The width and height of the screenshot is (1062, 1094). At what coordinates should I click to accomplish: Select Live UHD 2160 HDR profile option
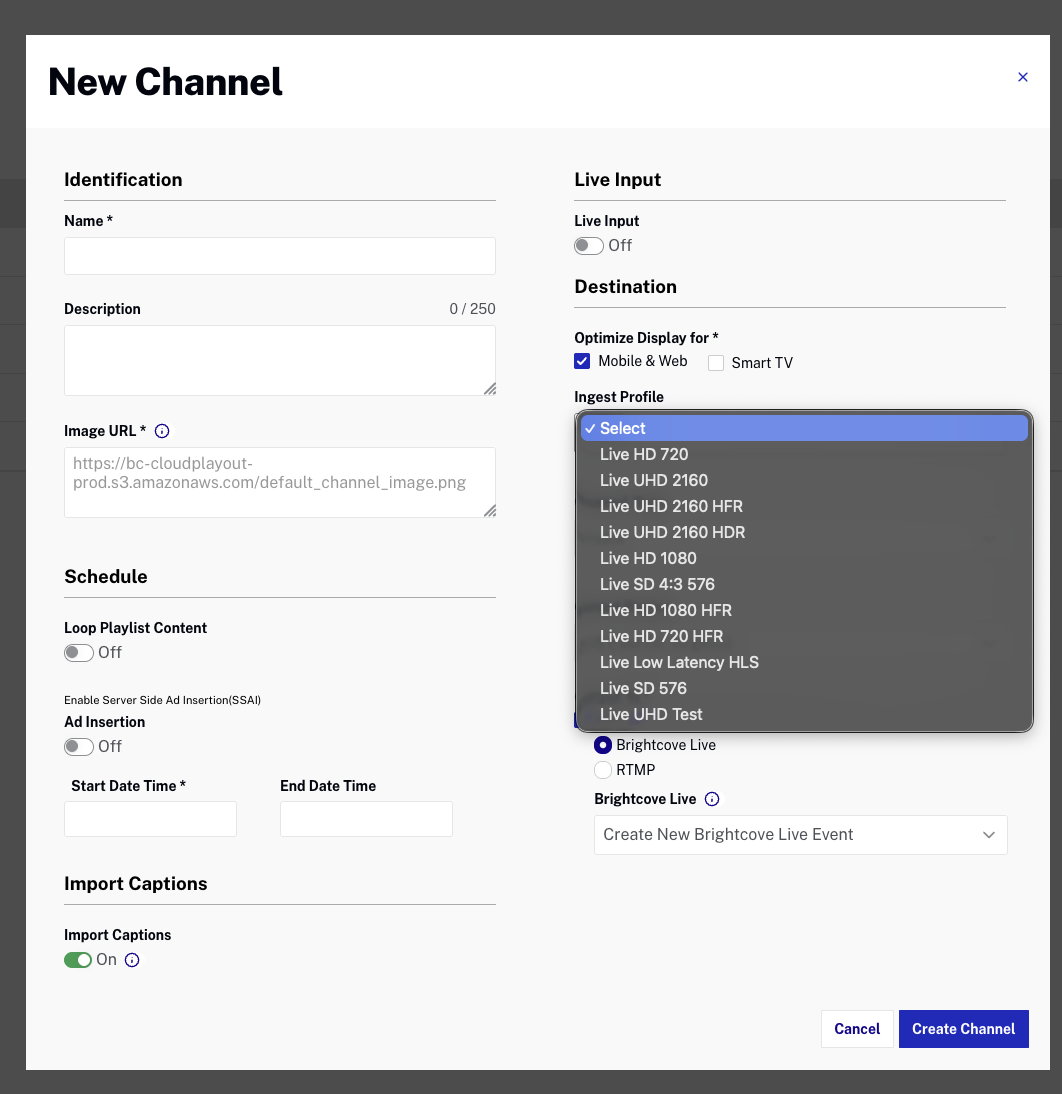pyautogui.click(x=672, y=532)
